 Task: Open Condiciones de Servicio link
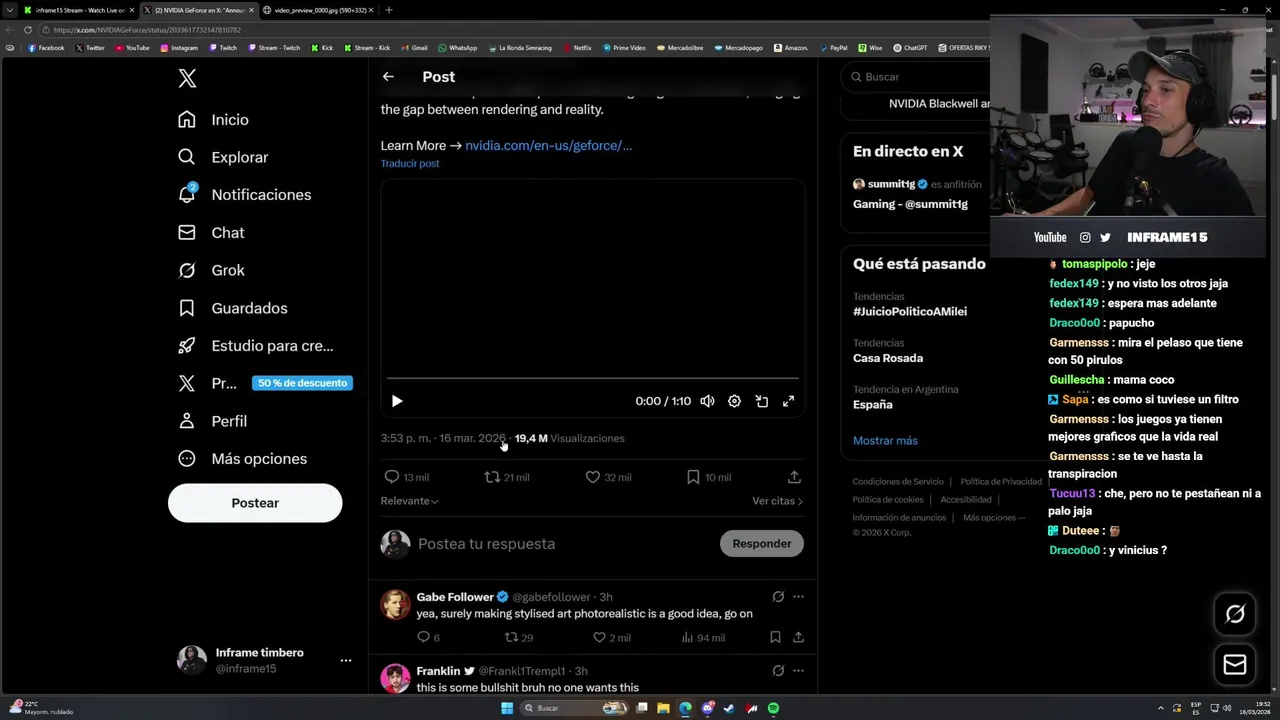pyautogui.click(x=898, y=482)
